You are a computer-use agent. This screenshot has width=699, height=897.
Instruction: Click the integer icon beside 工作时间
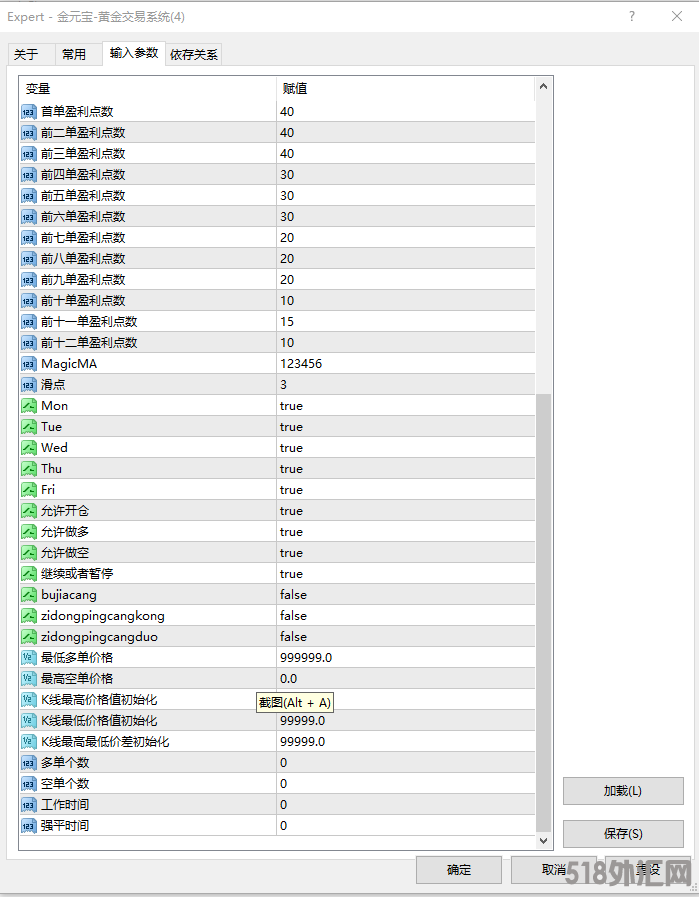29,804
